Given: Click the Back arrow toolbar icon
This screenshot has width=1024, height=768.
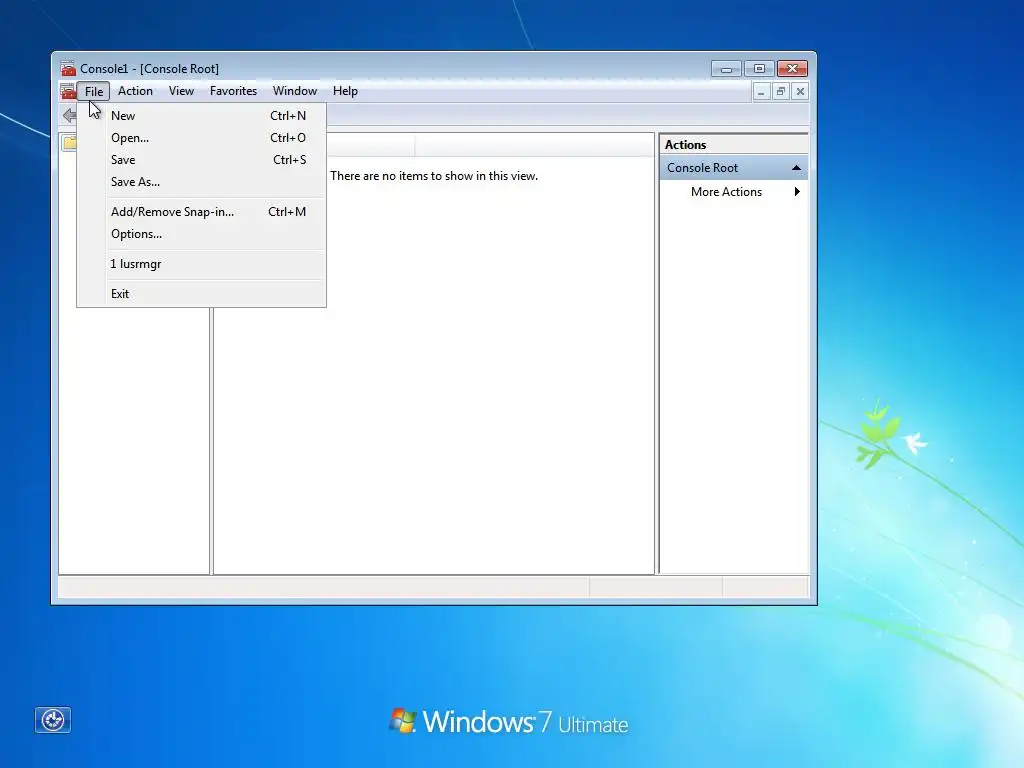Looking at the screenshot, I should pyautogui.click(x=69, y=116).
